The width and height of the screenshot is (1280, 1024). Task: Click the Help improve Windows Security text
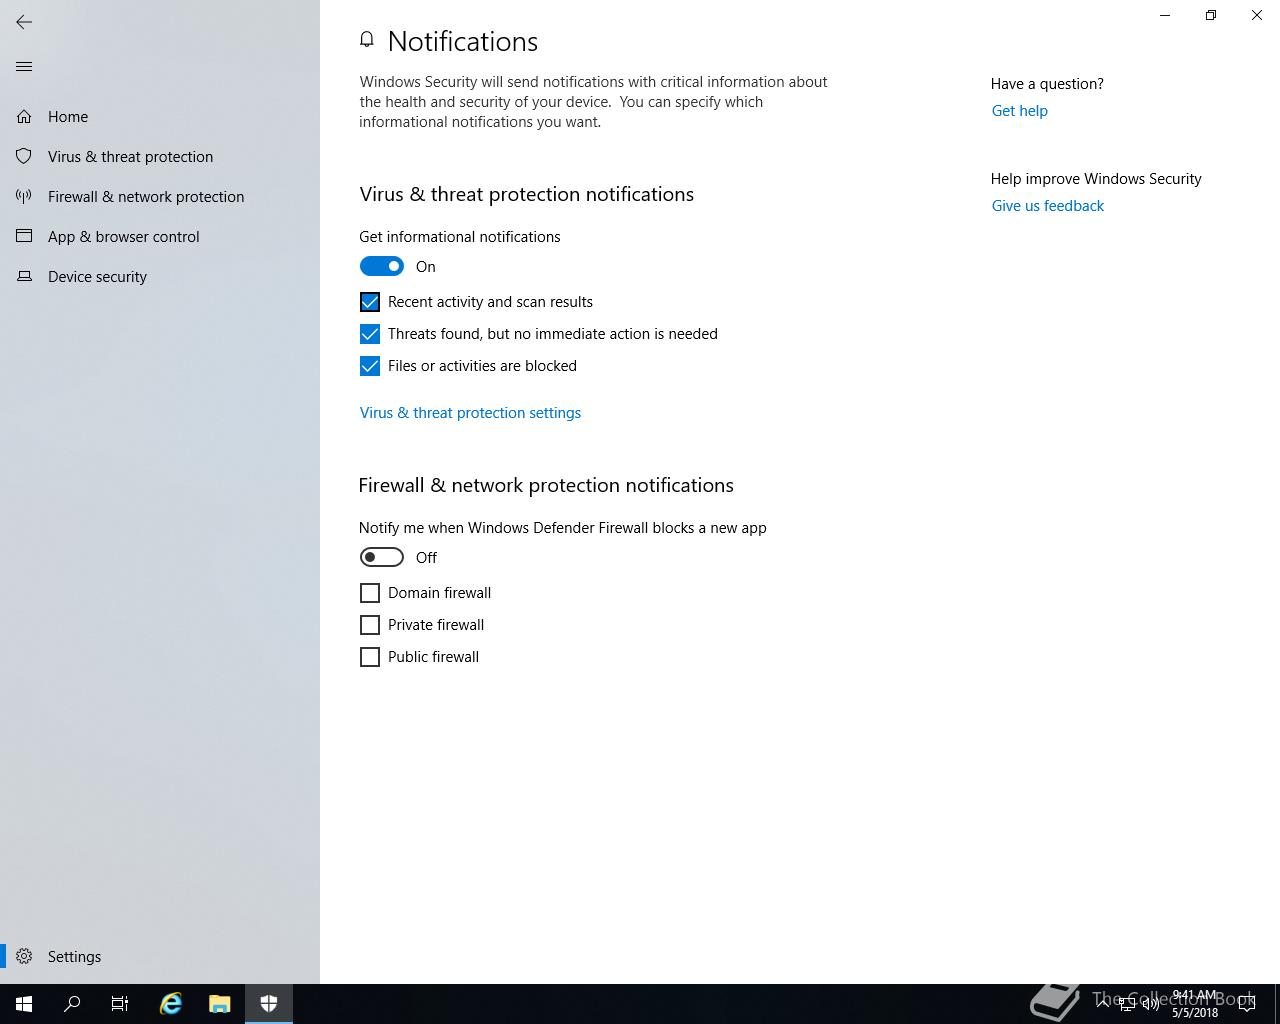pyautogui.click(x=1096, y=179)
